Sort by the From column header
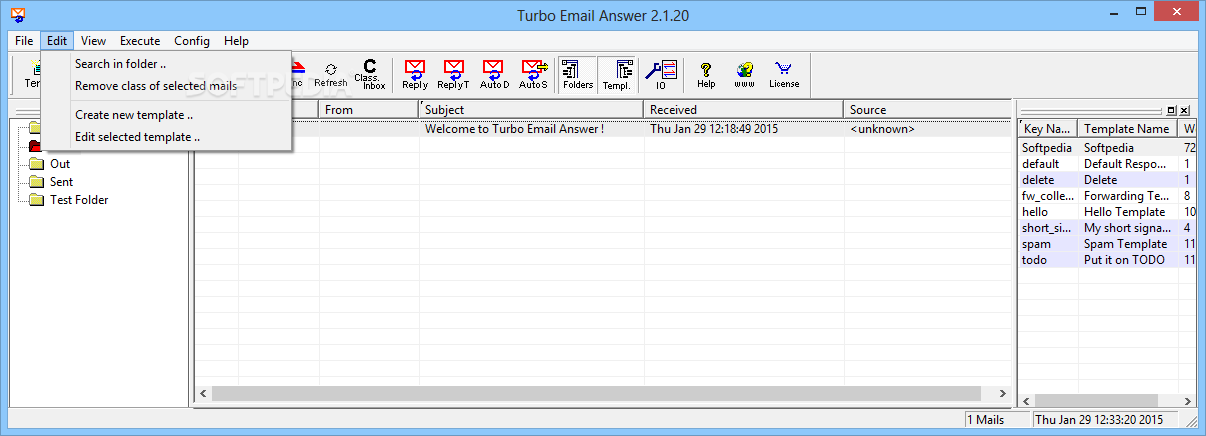The image size is (1206, 436). (x=369, y=110)
